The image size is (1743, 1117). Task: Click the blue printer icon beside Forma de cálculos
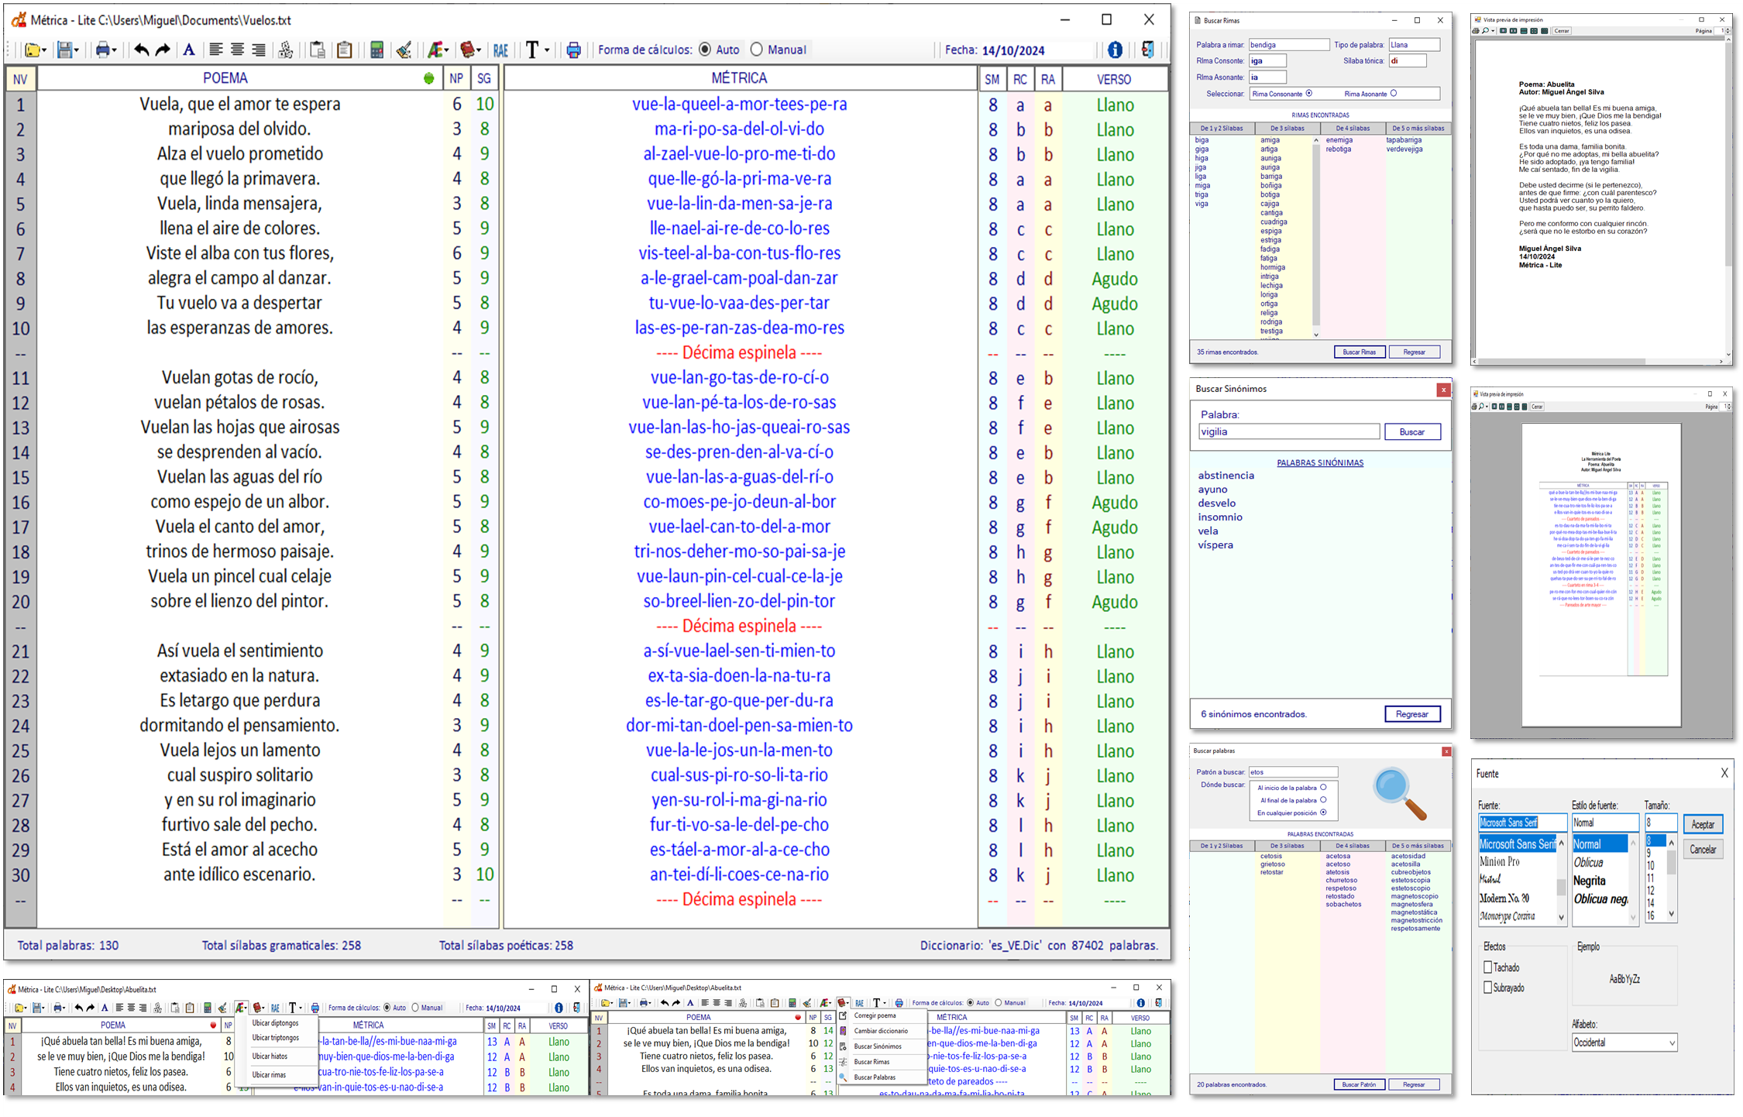tap(573, 50)
